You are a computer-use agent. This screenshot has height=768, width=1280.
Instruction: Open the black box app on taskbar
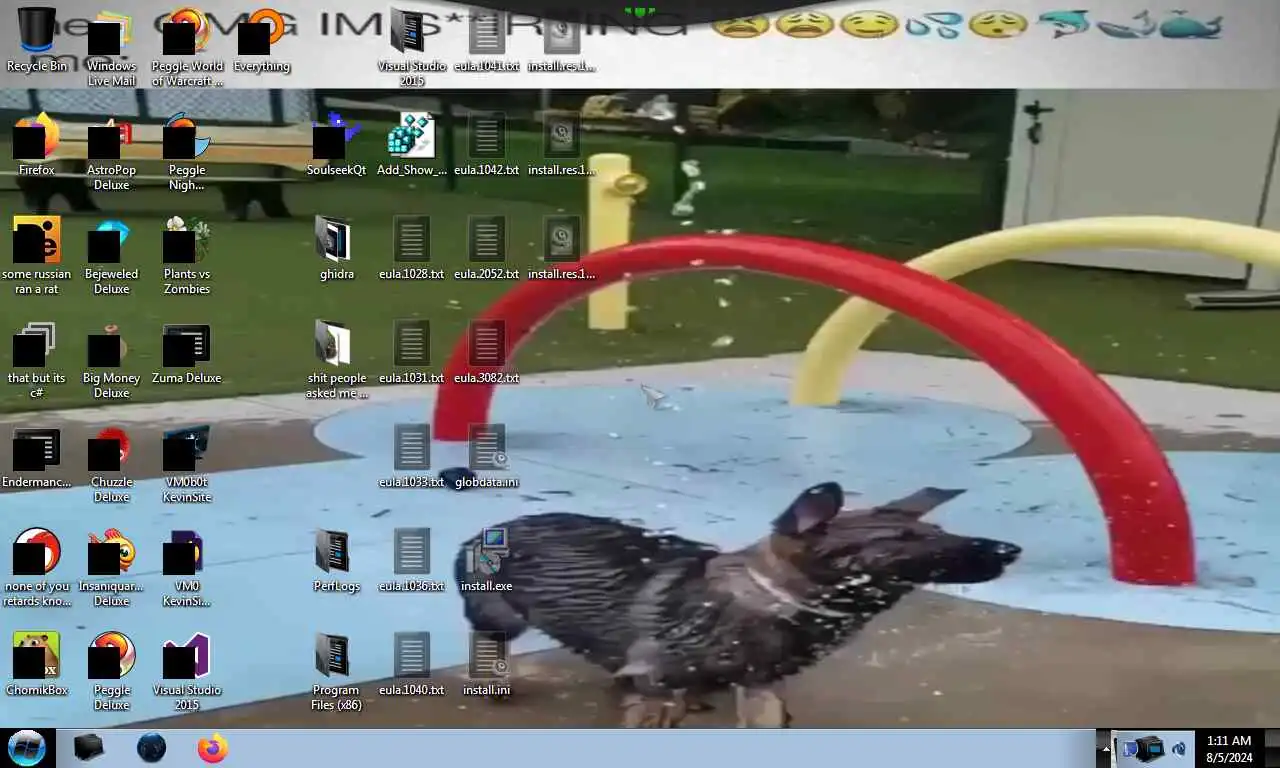point(89,748)
